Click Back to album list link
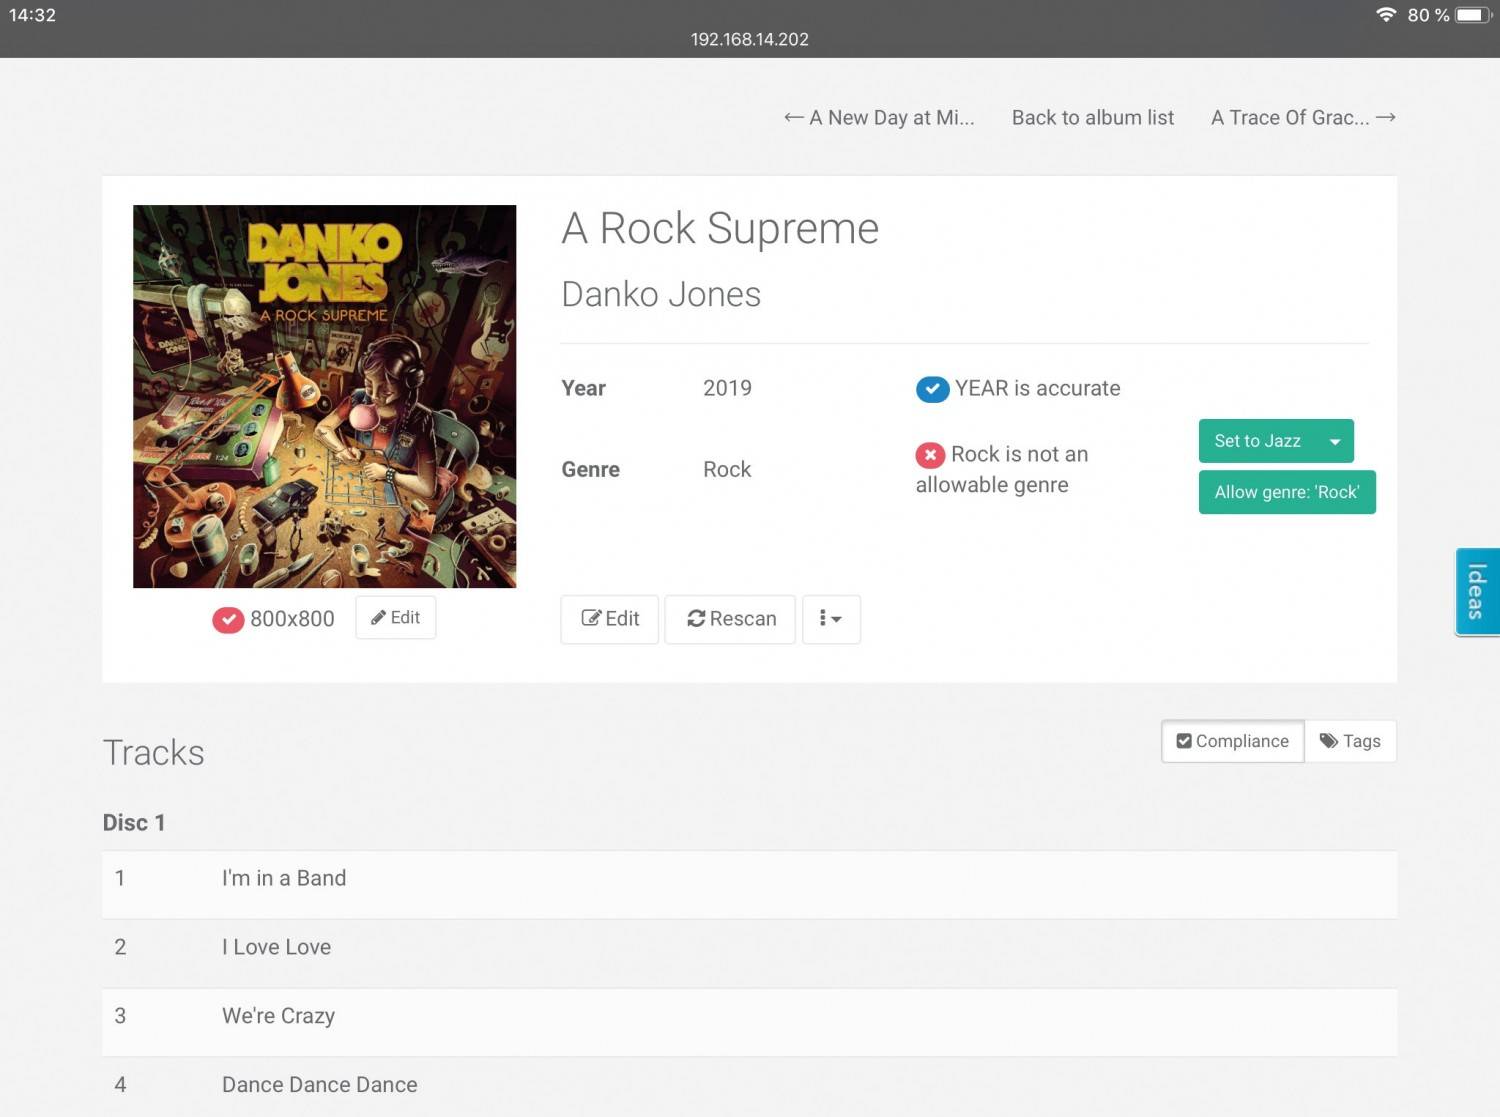Screen dimensions: 1500x1117 pos(1093,118)
